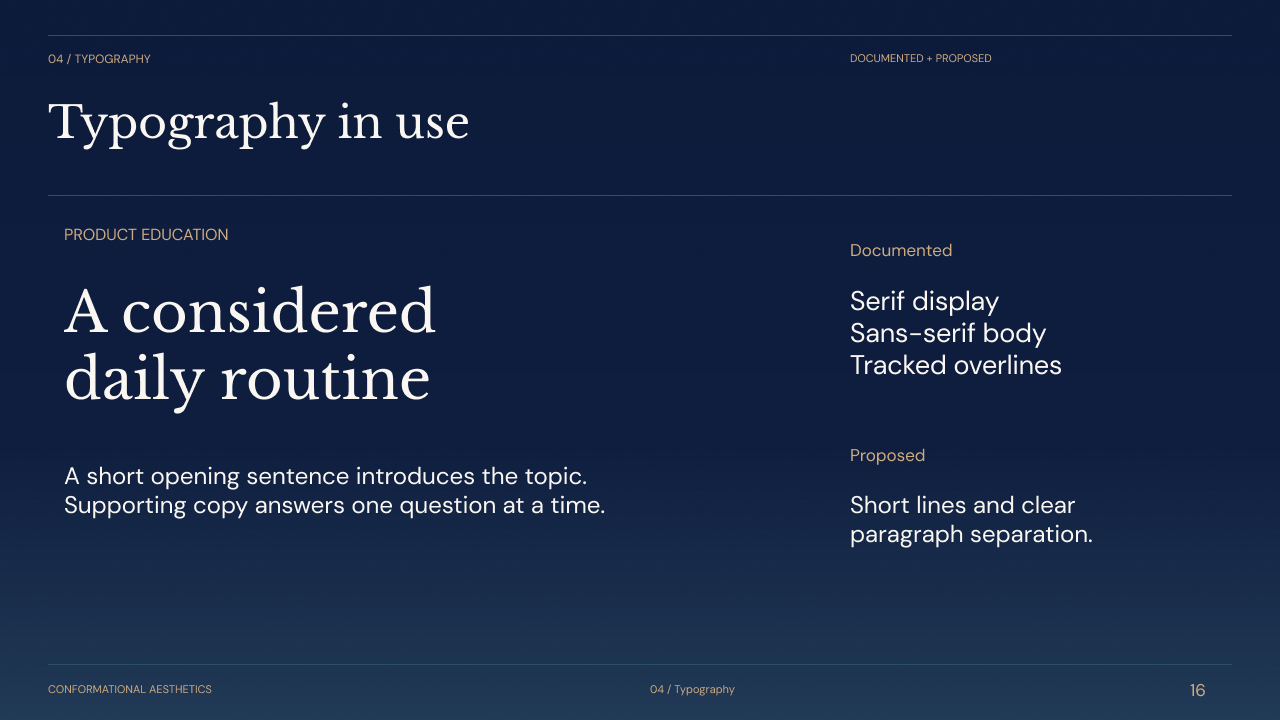1280x720 pixels.
Task: Select the 'Sans-serif body' list line
Action: tap(948, 333)
